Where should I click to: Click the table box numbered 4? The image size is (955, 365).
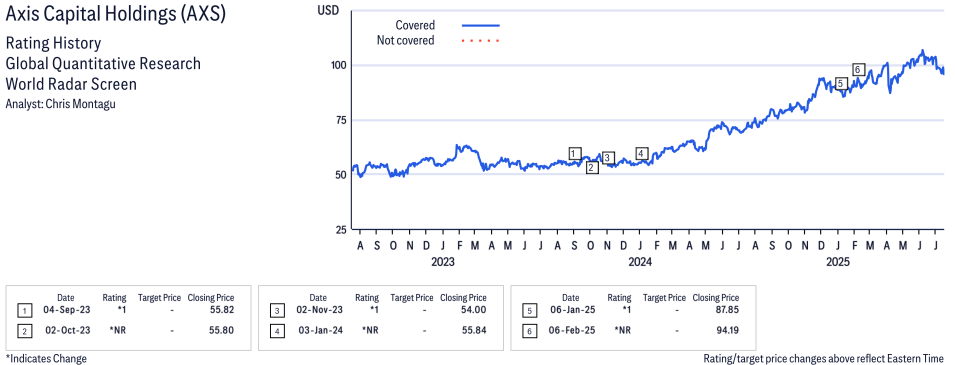(277, 331)
